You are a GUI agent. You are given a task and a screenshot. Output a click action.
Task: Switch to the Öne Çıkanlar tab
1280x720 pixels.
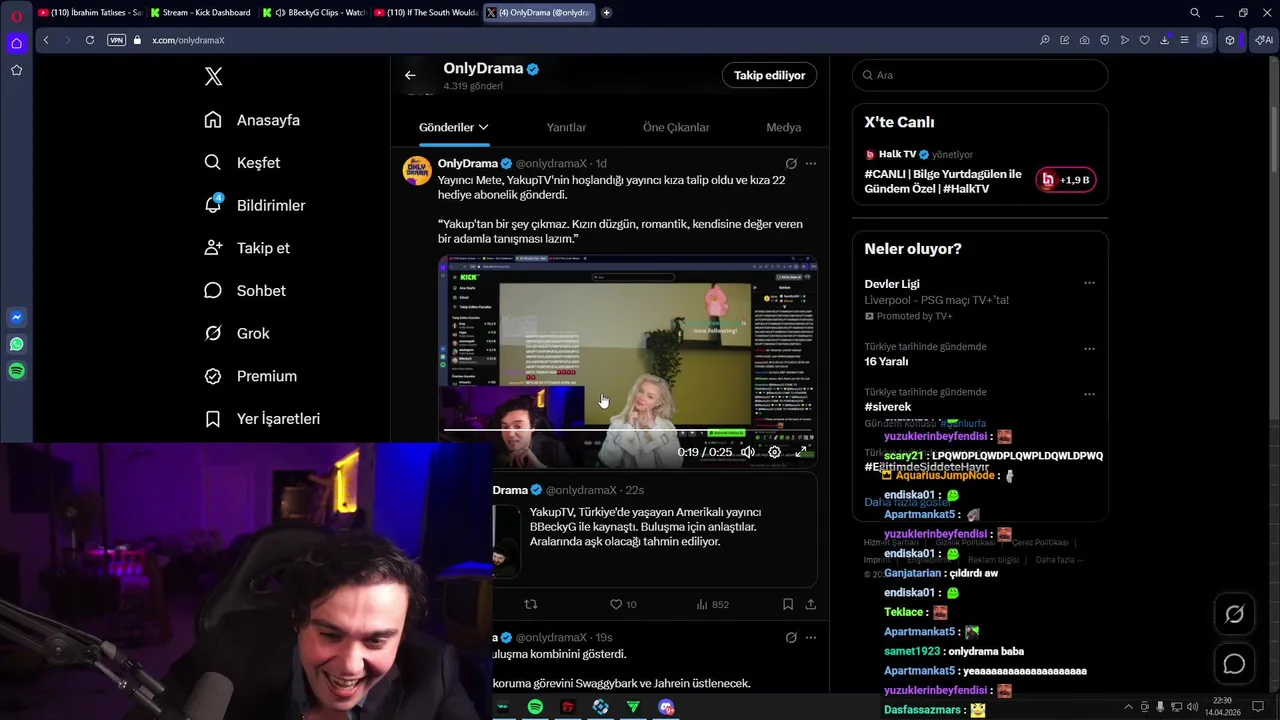(x=676, y=127)
